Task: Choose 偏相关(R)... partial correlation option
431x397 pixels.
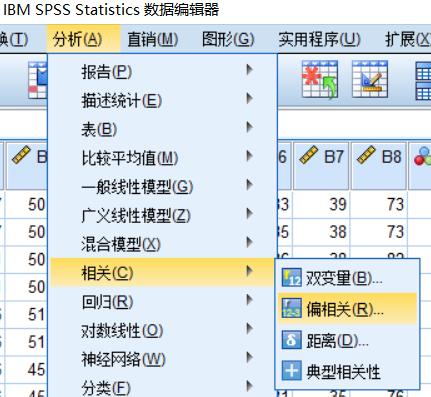Action: (x=347, y=309)
